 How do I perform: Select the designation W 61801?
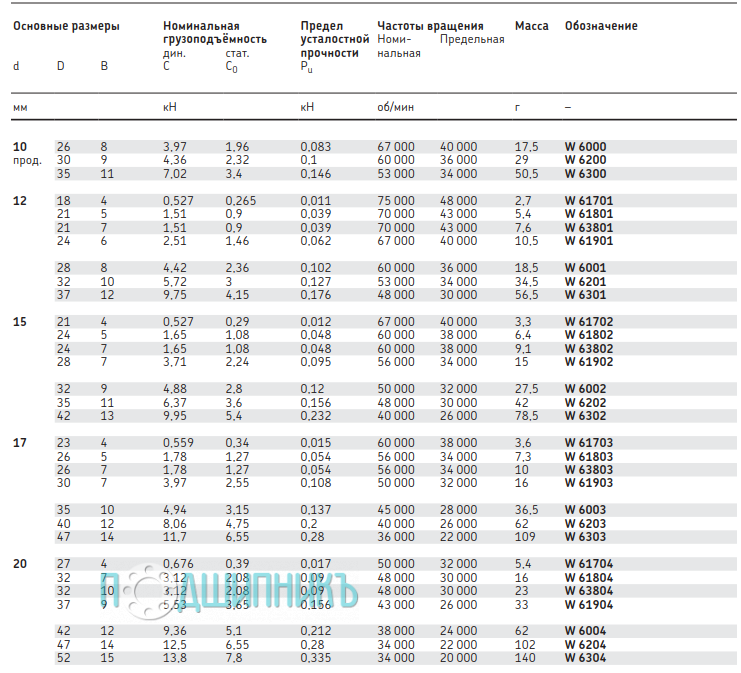tap(589, 214)
